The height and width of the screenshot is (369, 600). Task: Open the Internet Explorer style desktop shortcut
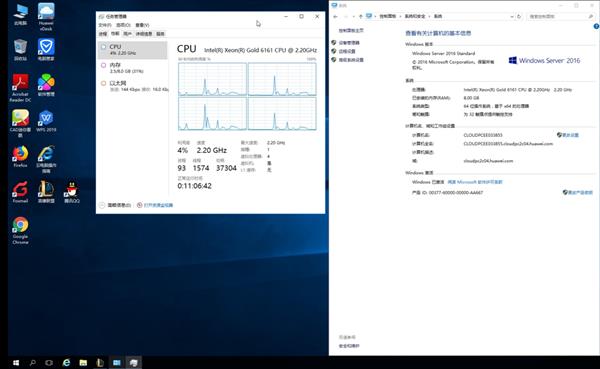46,159
